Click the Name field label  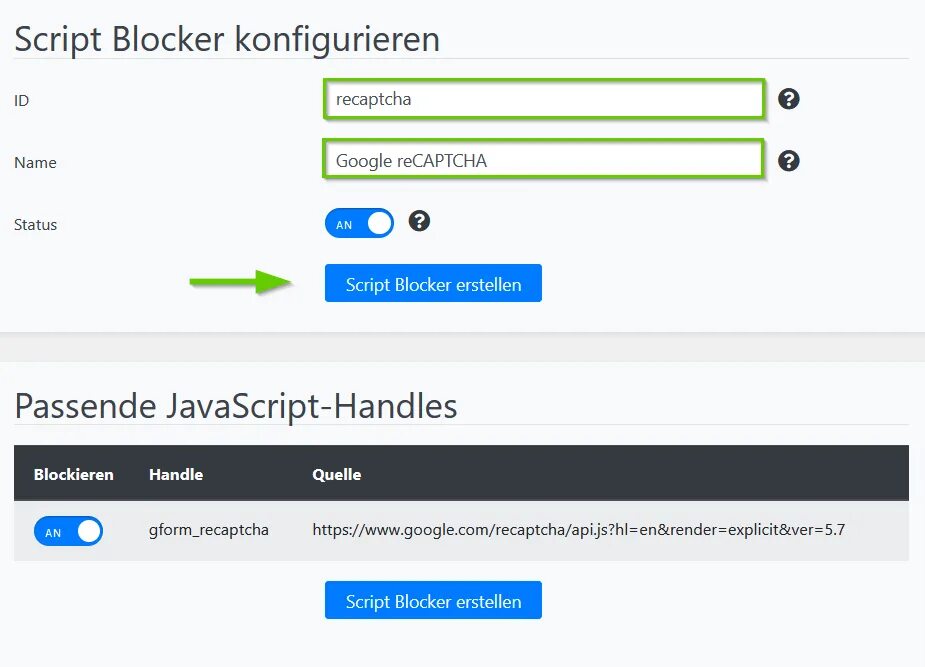coord(35,162)
